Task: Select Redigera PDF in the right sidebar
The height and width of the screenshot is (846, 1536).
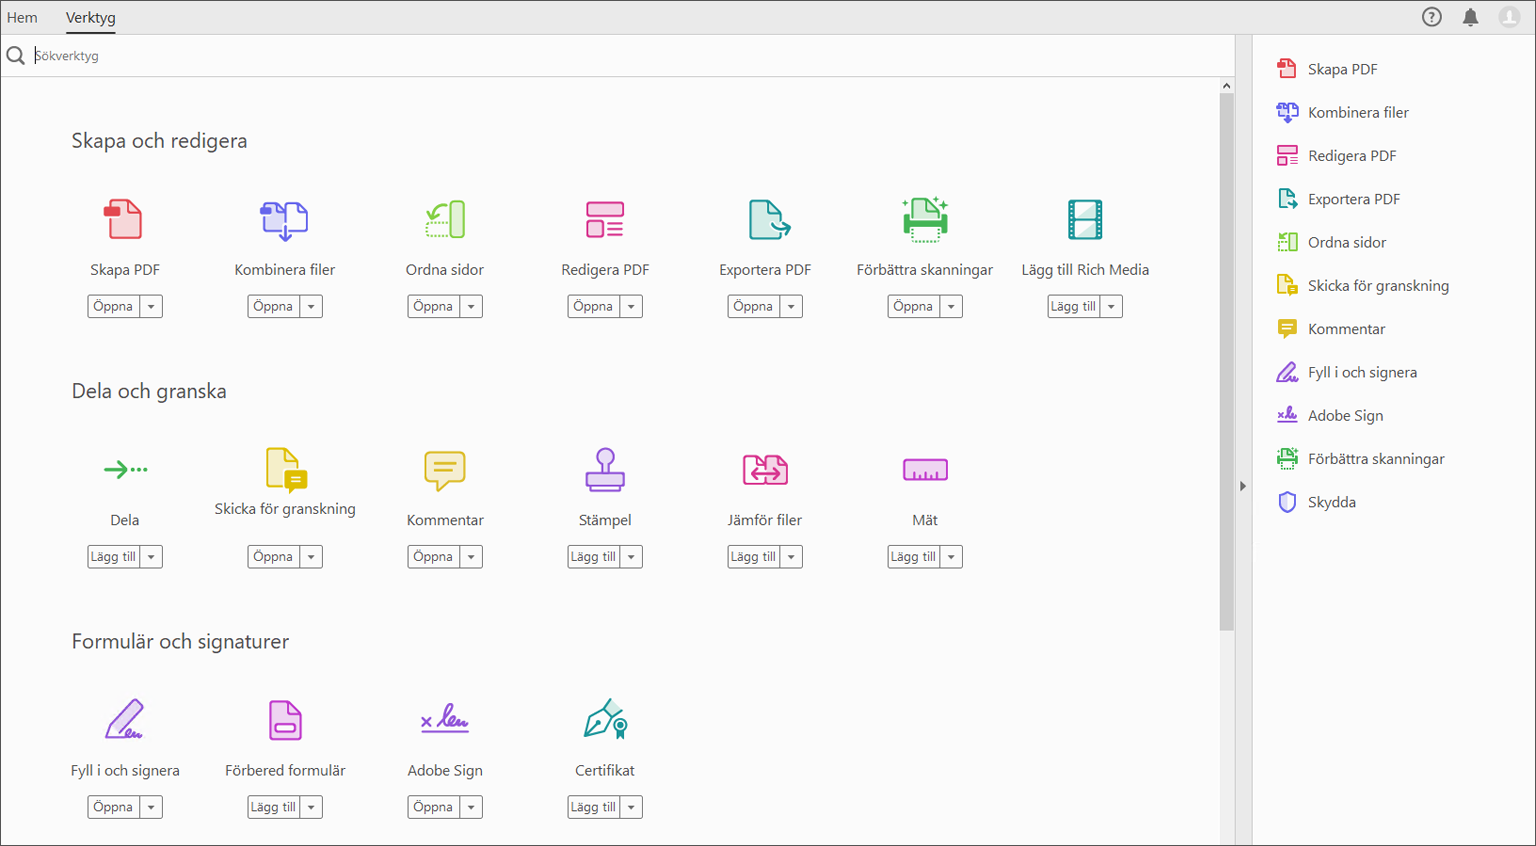Action: point(1336,156)
